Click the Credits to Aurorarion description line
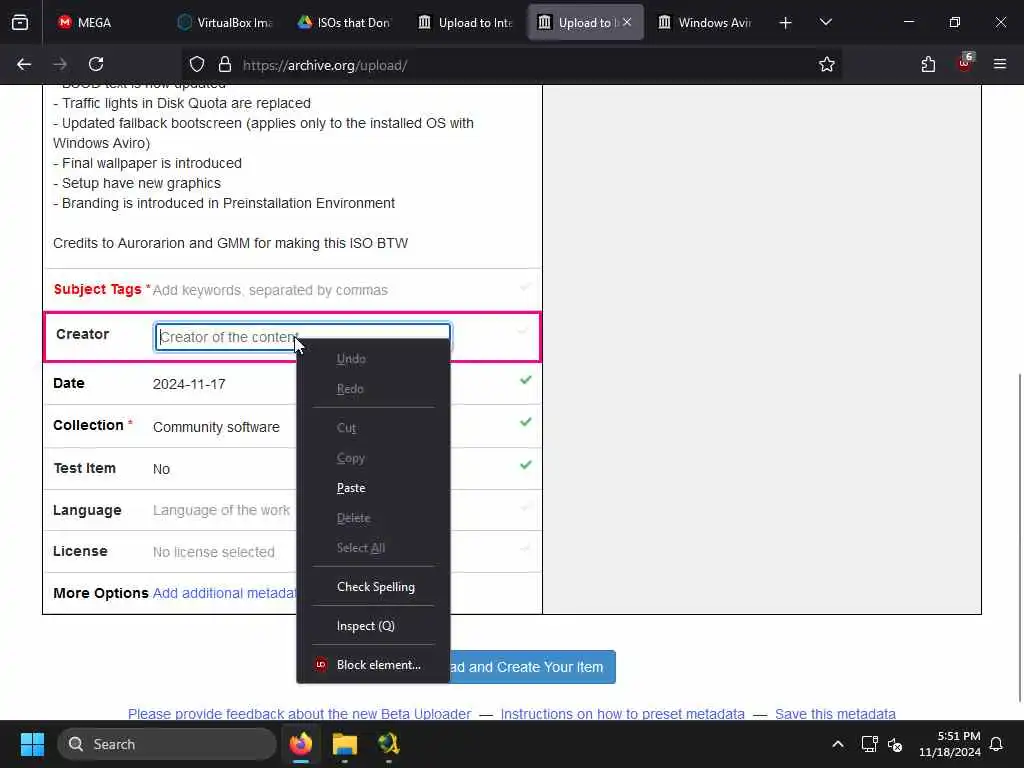Viewport: 1024px width, 768px height. [231, 243]
